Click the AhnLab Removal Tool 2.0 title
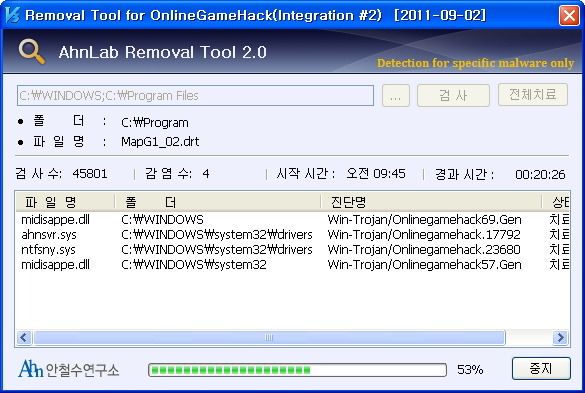This screenshot has height=393, width=585. coord(163,52)
